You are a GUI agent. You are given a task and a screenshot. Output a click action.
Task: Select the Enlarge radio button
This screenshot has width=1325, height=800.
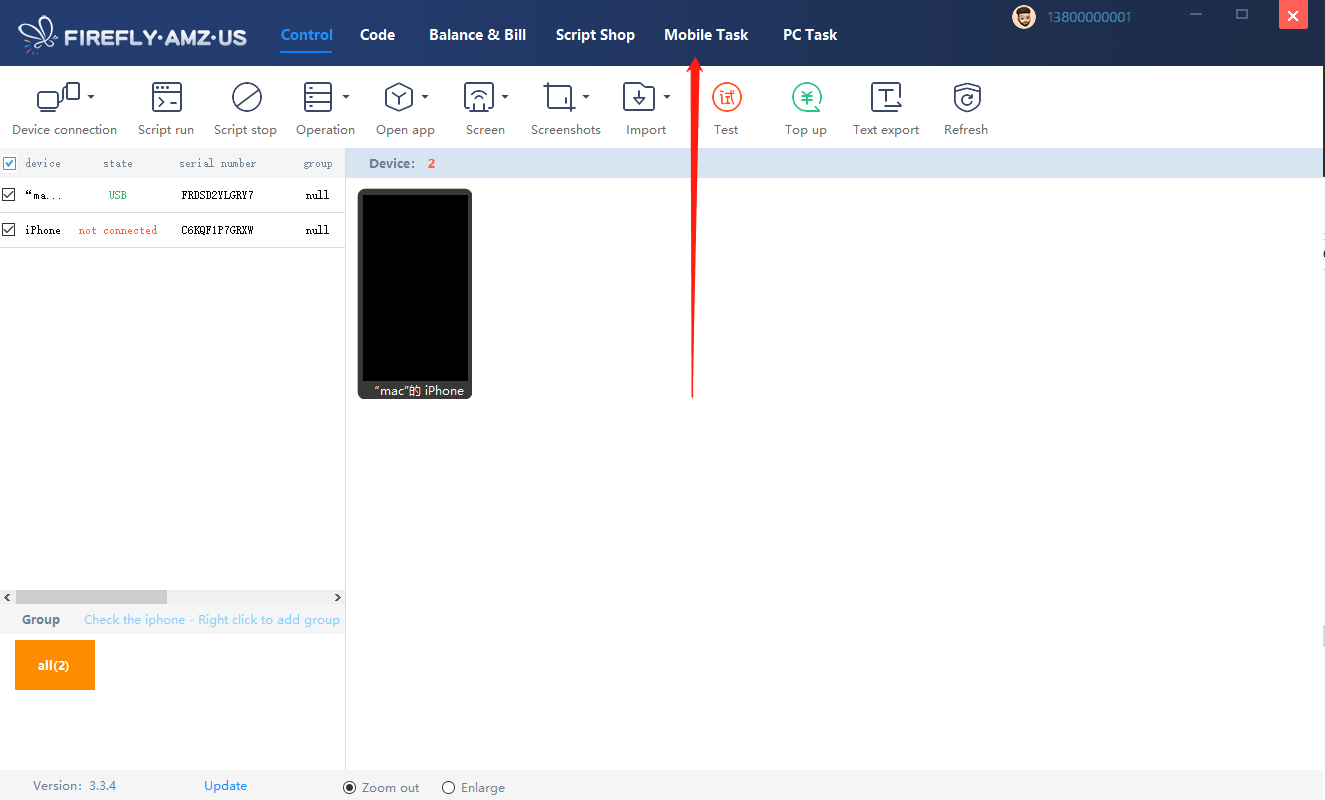(449, 787)
